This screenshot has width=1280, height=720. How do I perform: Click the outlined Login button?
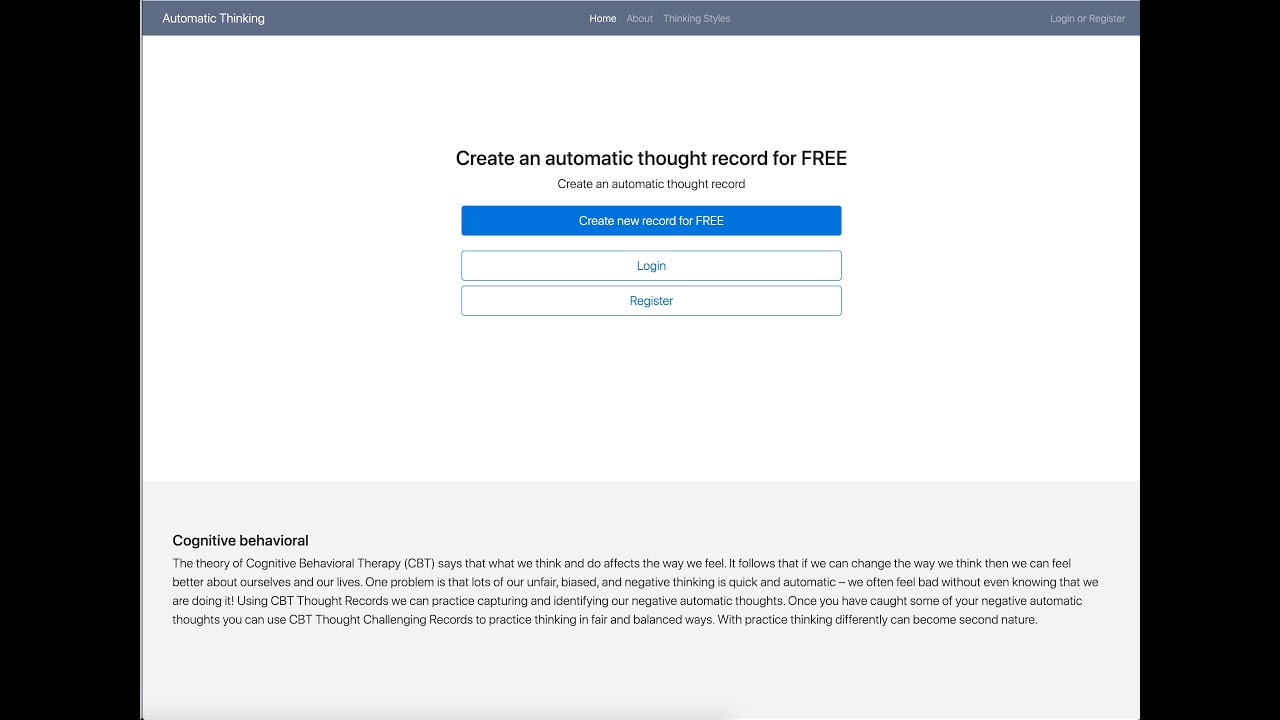pyautogui.click(x=651, y=266)
